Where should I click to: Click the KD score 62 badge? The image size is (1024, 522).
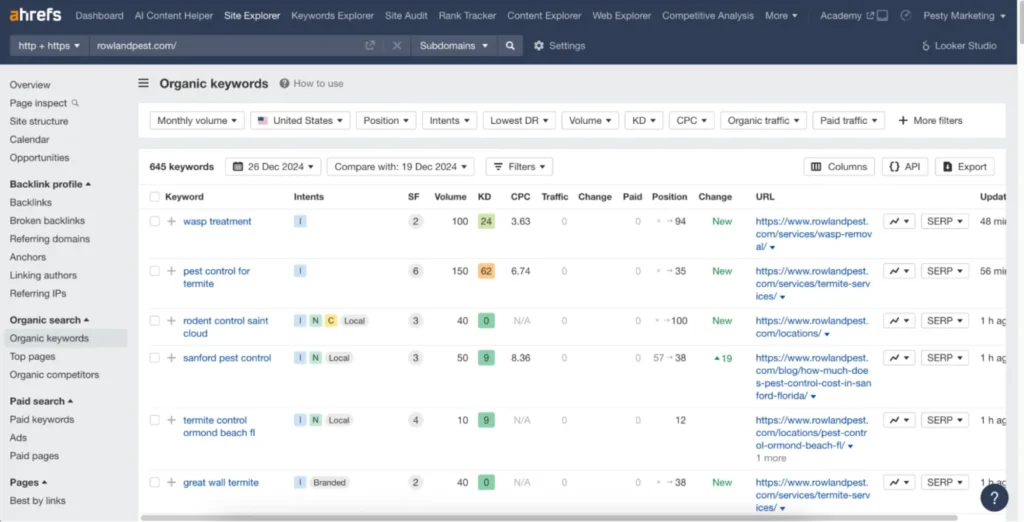pos(486,271)
